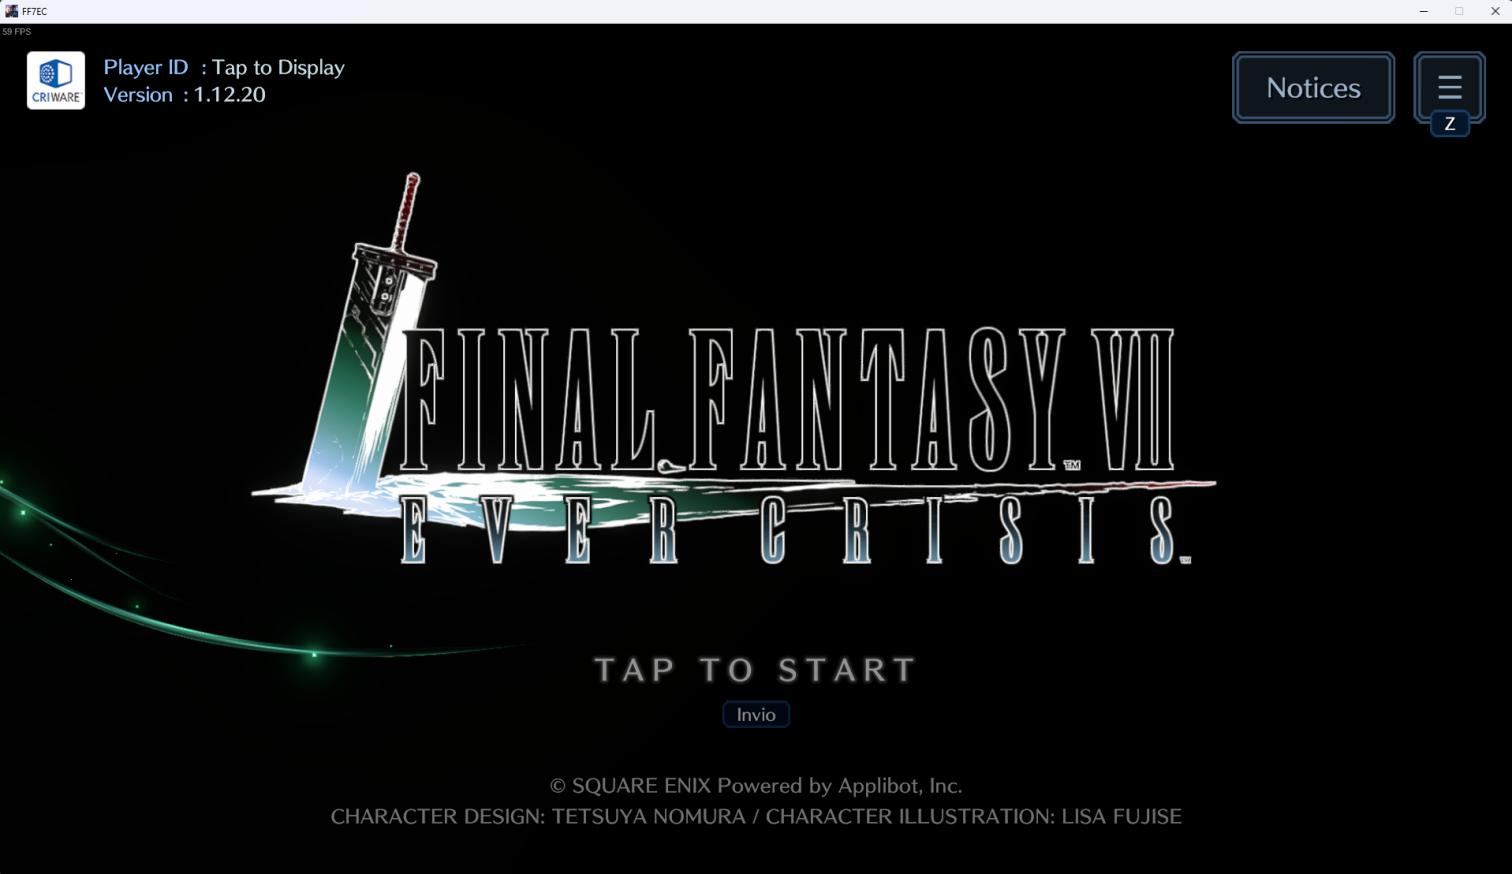The height and width of the screenshot is (874, 1512).
Task: Close the FF7EC game window
Action: click(x=1495, y=11)
